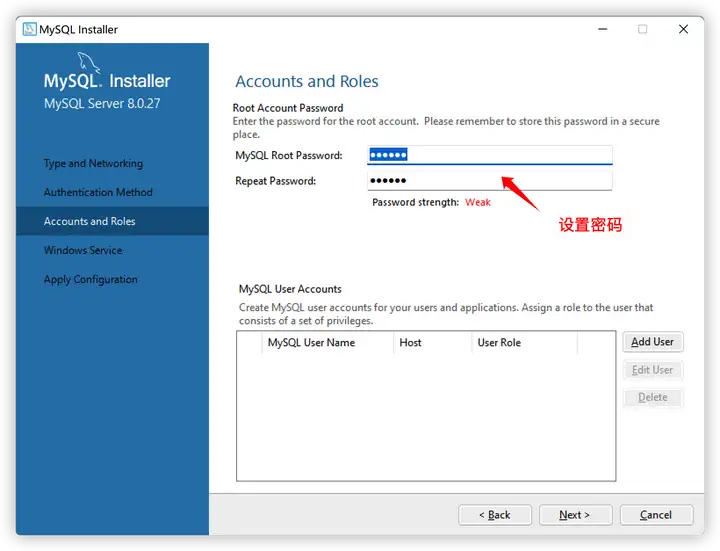Click inside the empty user accounts list
The width and height of the screenshot is (720, 551).
(x=426, y=416)
